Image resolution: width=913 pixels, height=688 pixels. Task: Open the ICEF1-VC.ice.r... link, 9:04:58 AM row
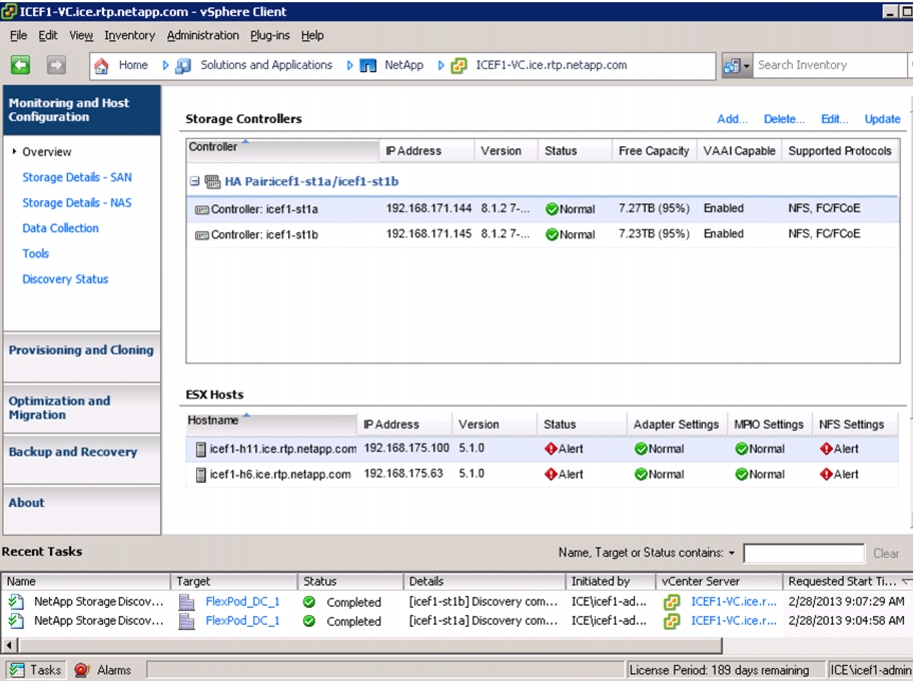[734, 621]
